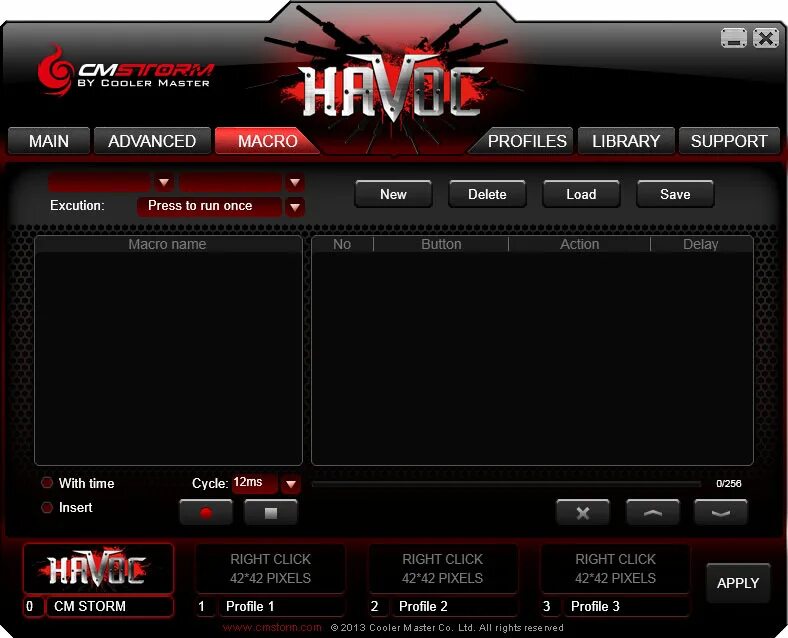This screenshot has width=788, height=638.
Task: Move macro step down with the down arrow
Action: [x=721, y=512]
